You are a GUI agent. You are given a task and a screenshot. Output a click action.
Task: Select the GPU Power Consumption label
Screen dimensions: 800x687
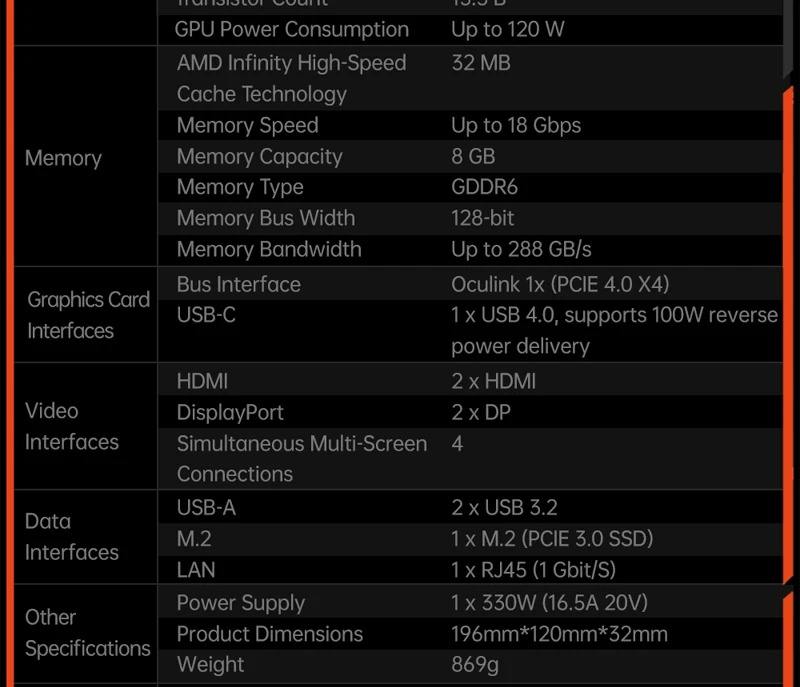click(291, 30)
